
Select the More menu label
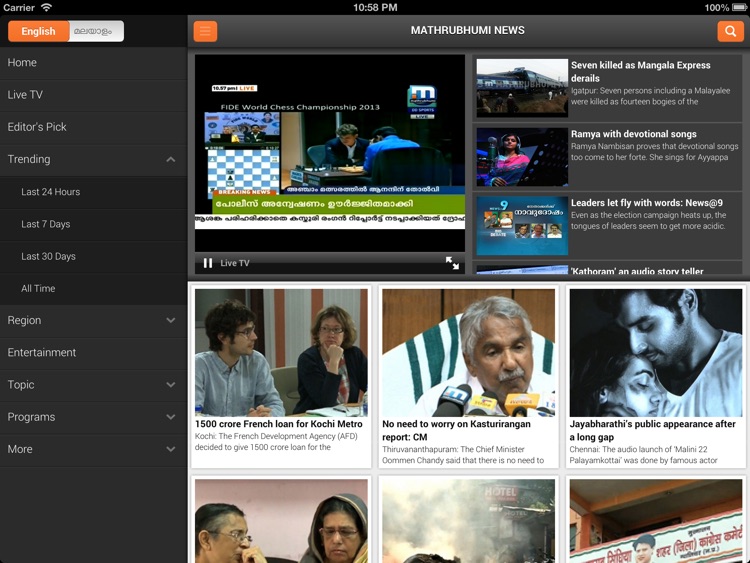pos(20,449)
